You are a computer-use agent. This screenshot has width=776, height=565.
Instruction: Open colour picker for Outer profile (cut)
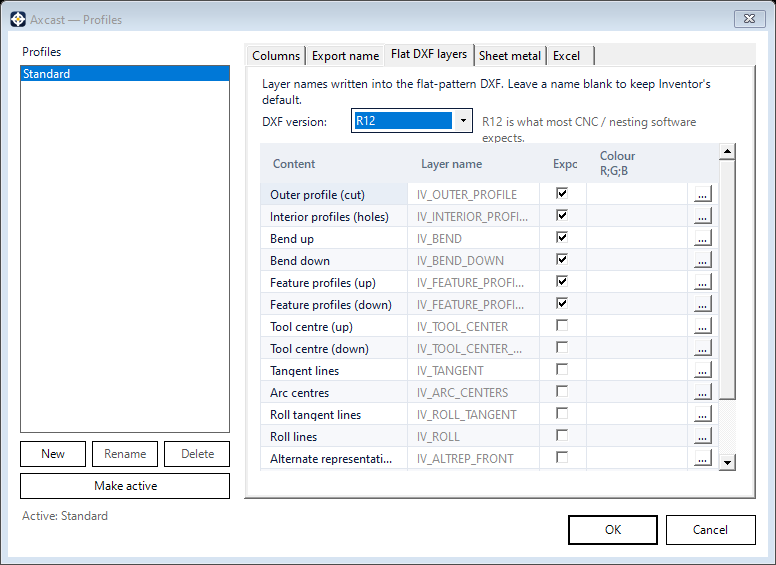pyautogui.click(x=702, y=194)
